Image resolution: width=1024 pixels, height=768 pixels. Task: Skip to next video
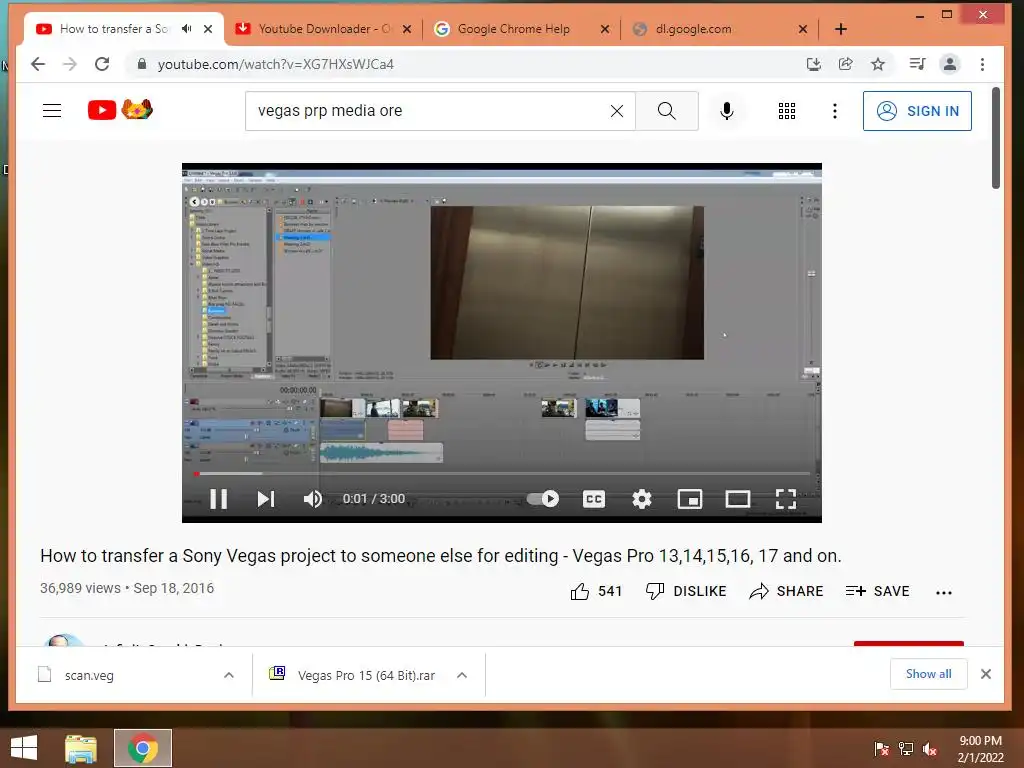tap(266, 499)
